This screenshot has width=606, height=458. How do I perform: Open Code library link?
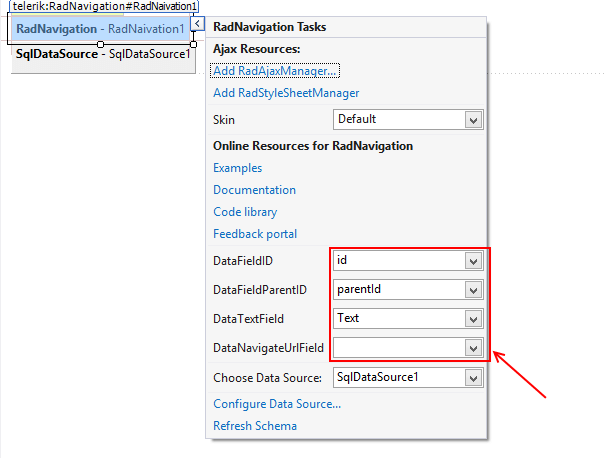point(245,212)
